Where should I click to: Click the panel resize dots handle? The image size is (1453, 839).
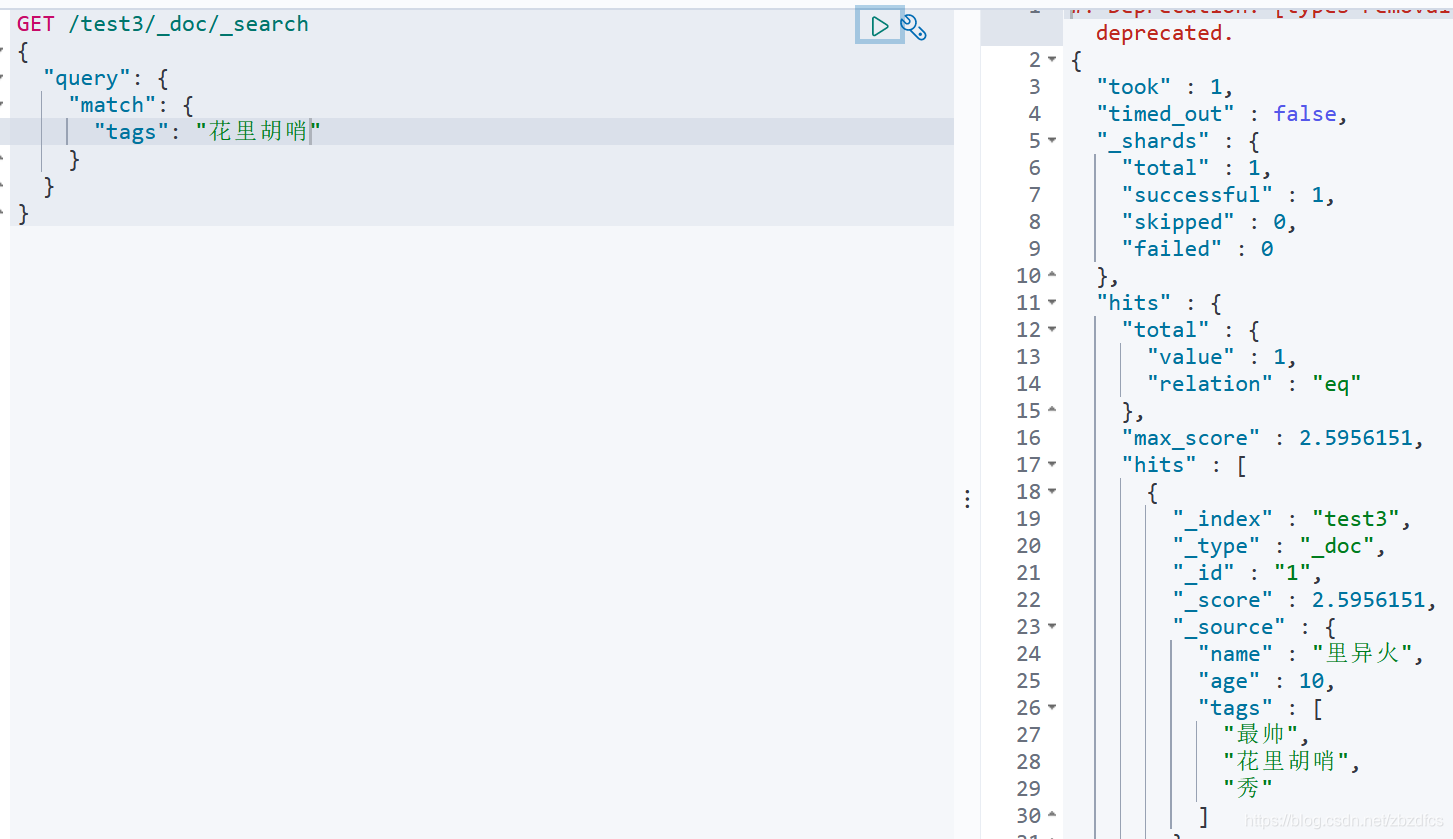pos(967,498)
